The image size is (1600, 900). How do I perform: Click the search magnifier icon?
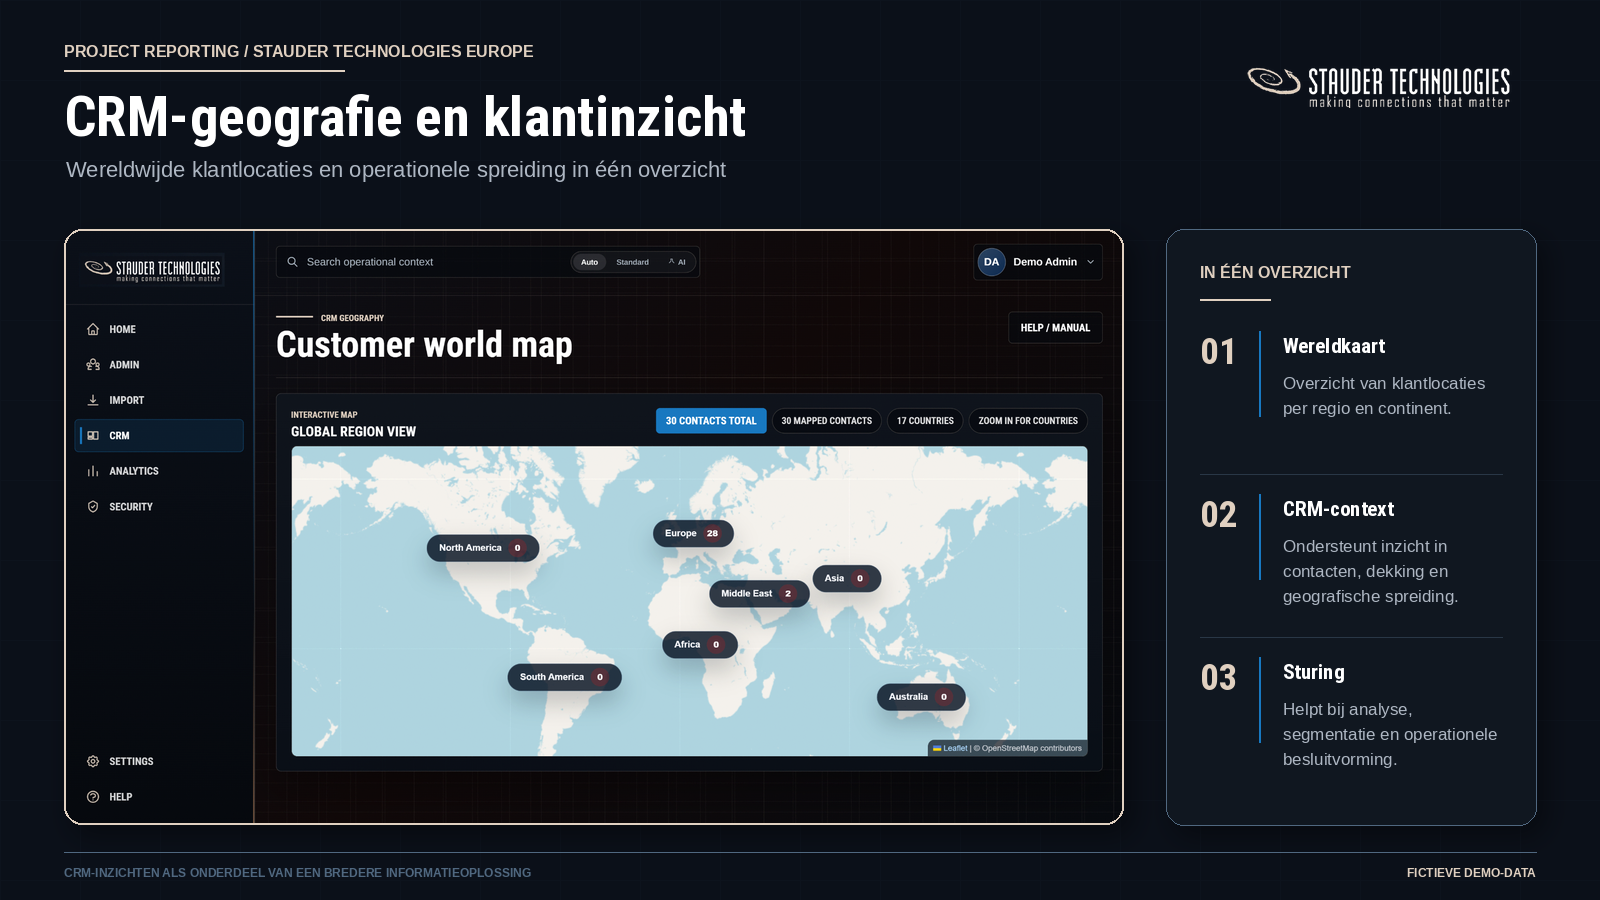point(292,262)
